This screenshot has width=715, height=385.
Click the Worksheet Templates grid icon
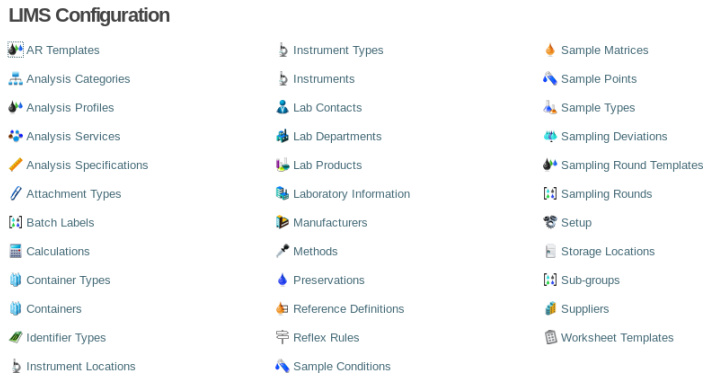click(550, 337)
